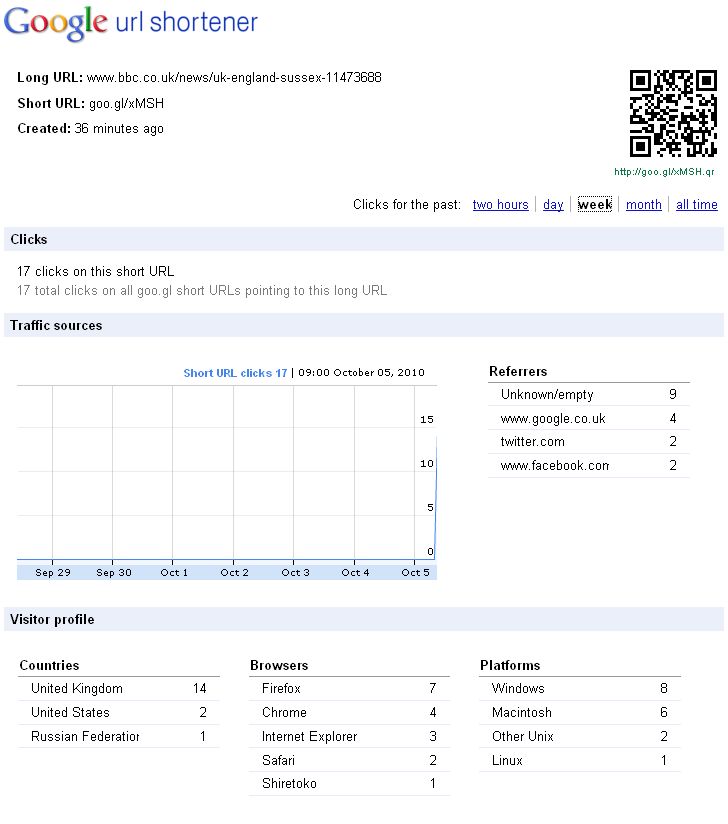Viewport: 728px width, 824px height.
Task: Click the Oct 2 label on chart axis
Action: click(234, 573)
